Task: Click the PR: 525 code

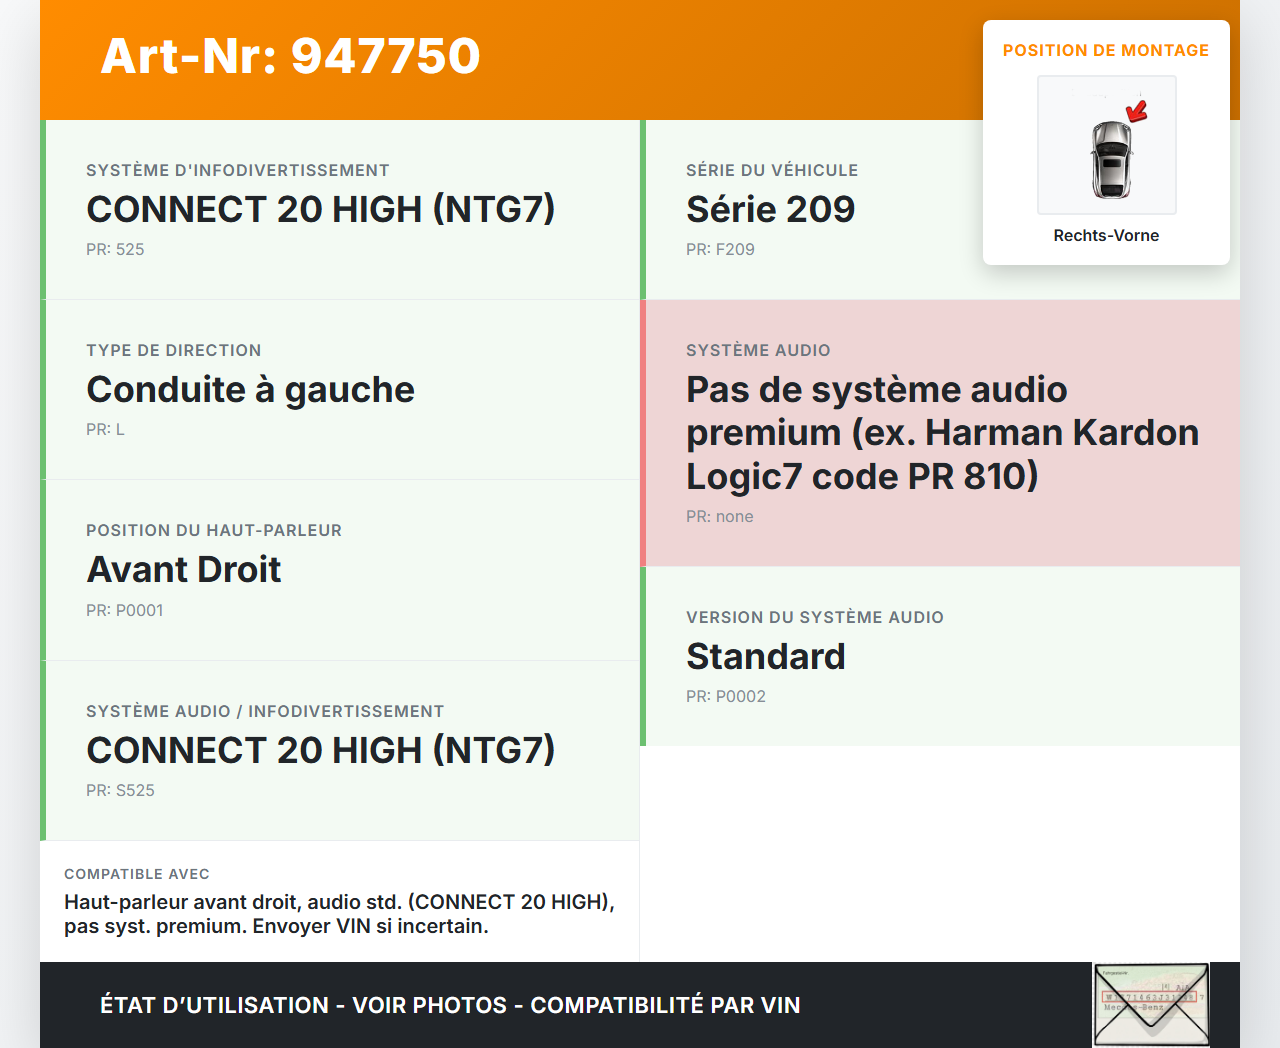Action: tap(115, 249)
